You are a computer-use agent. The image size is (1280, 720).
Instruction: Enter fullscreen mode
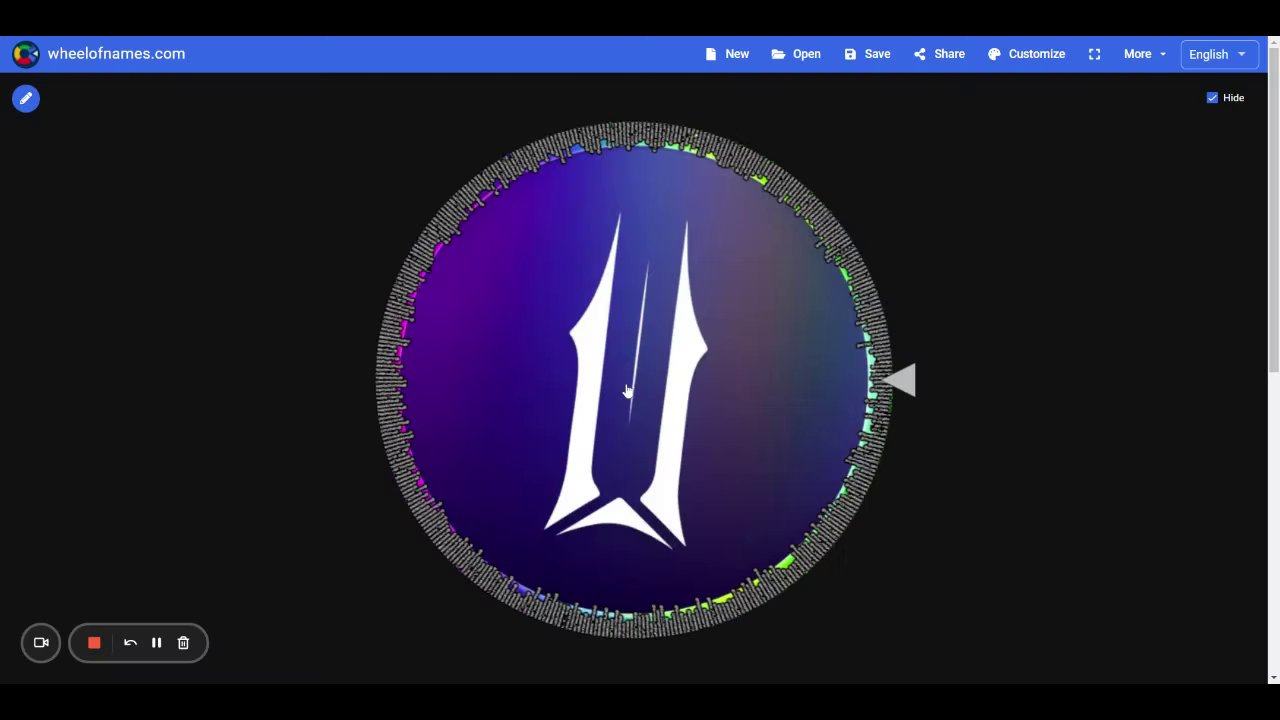[x=1094, y=54]
